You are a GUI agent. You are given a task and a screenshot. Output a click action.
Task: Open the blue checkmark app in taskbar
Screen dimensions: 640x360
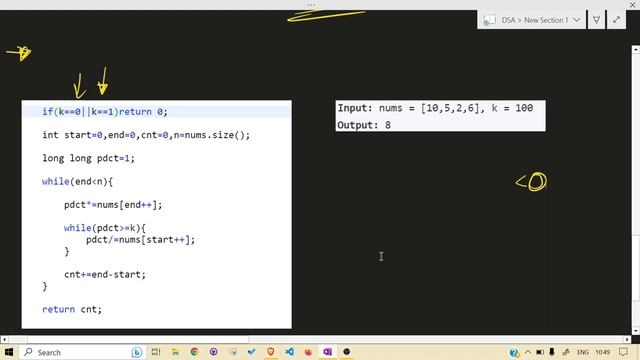pyautogui.click(x=251, y=352)
